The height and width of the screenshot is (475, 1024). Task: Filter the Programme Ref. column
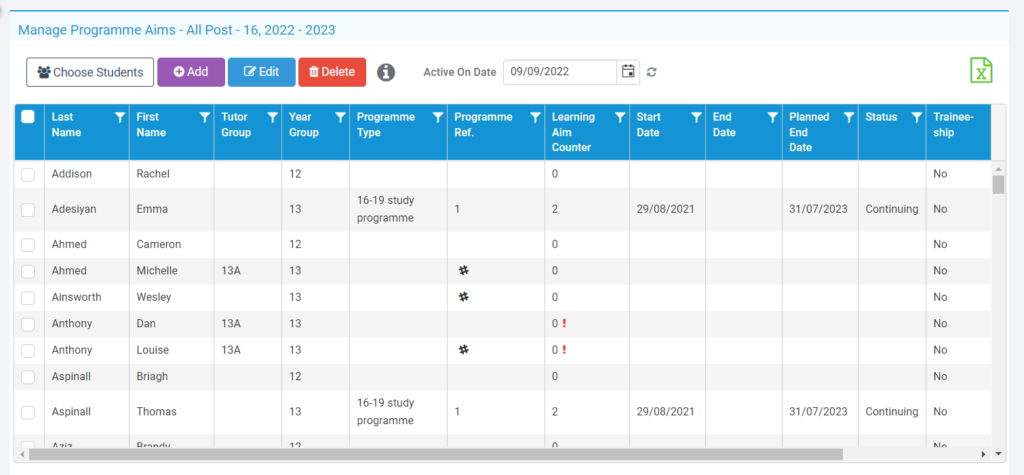click(536, 118)
